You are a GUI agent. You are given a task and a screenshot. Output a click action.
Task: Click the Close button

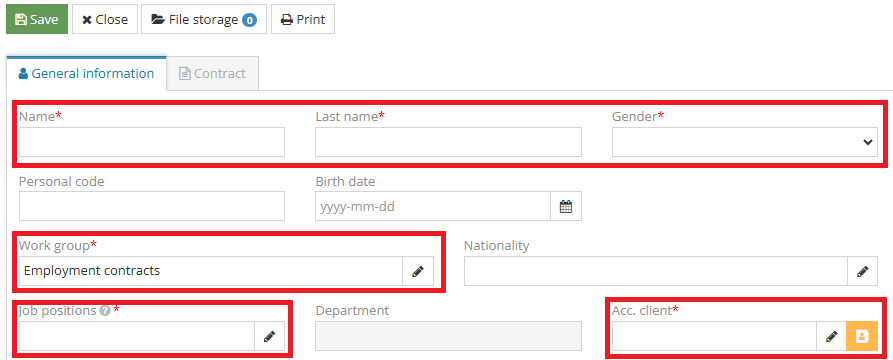tap(105, 19)
